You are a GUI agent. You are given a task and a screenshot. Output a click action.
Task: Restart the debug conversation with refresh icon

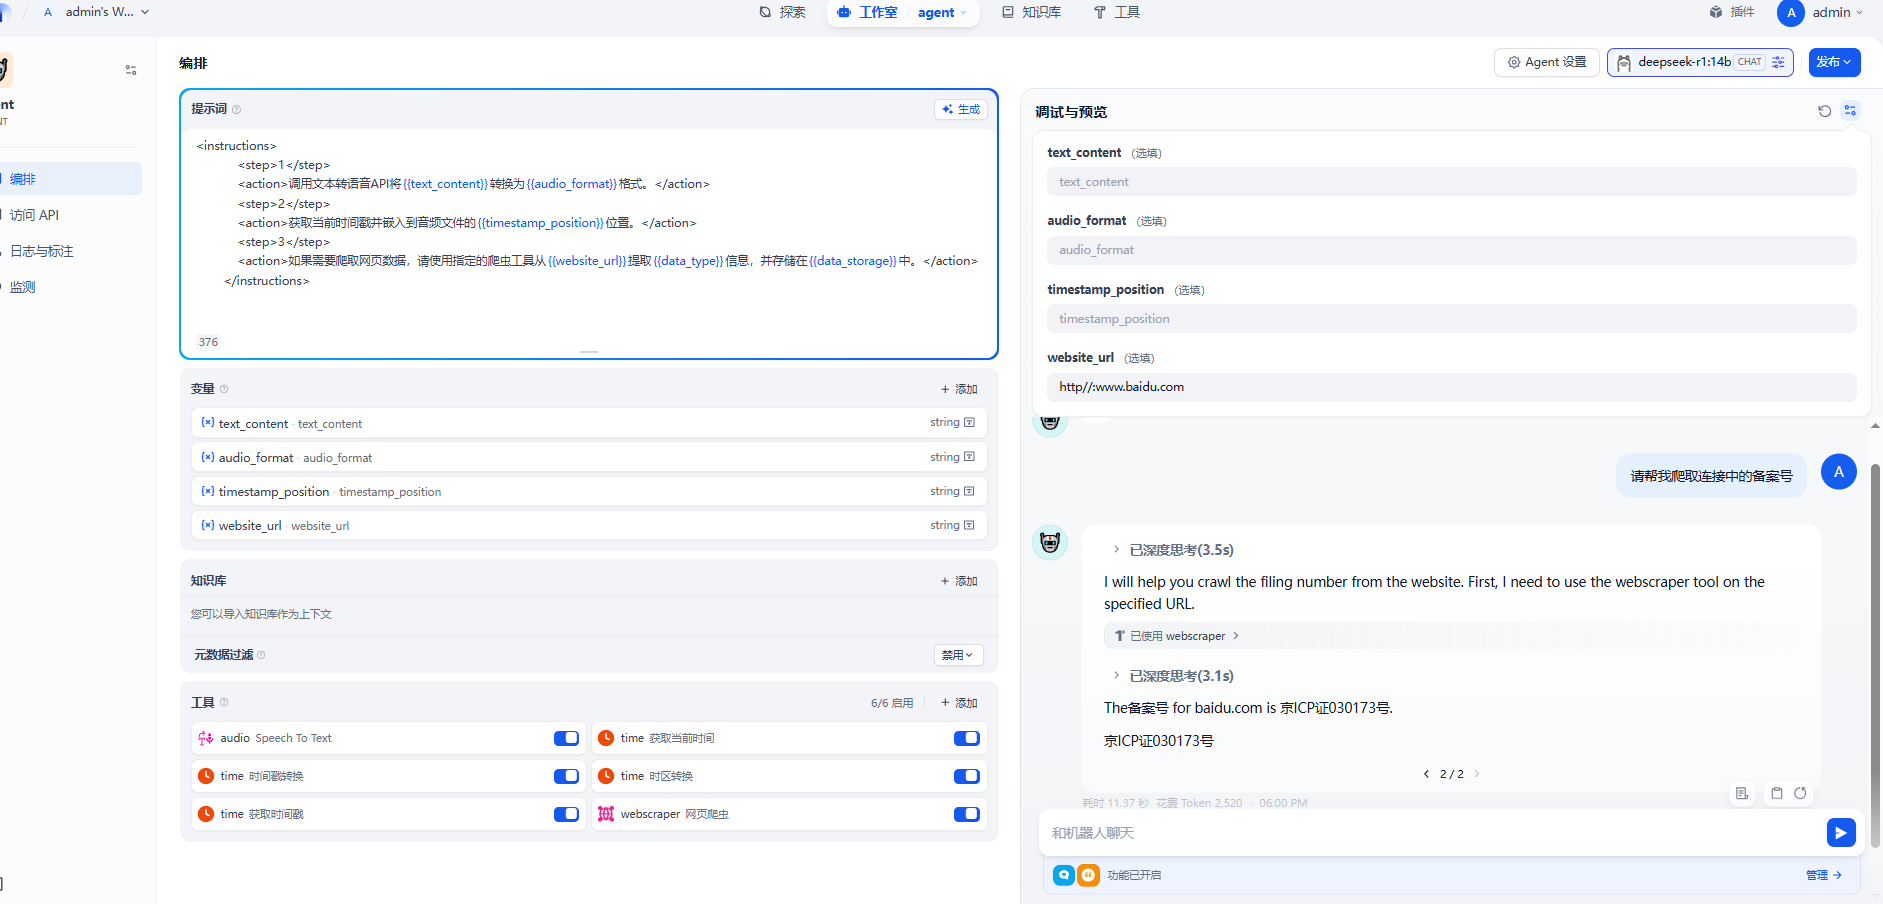[x=1824, y=111]
